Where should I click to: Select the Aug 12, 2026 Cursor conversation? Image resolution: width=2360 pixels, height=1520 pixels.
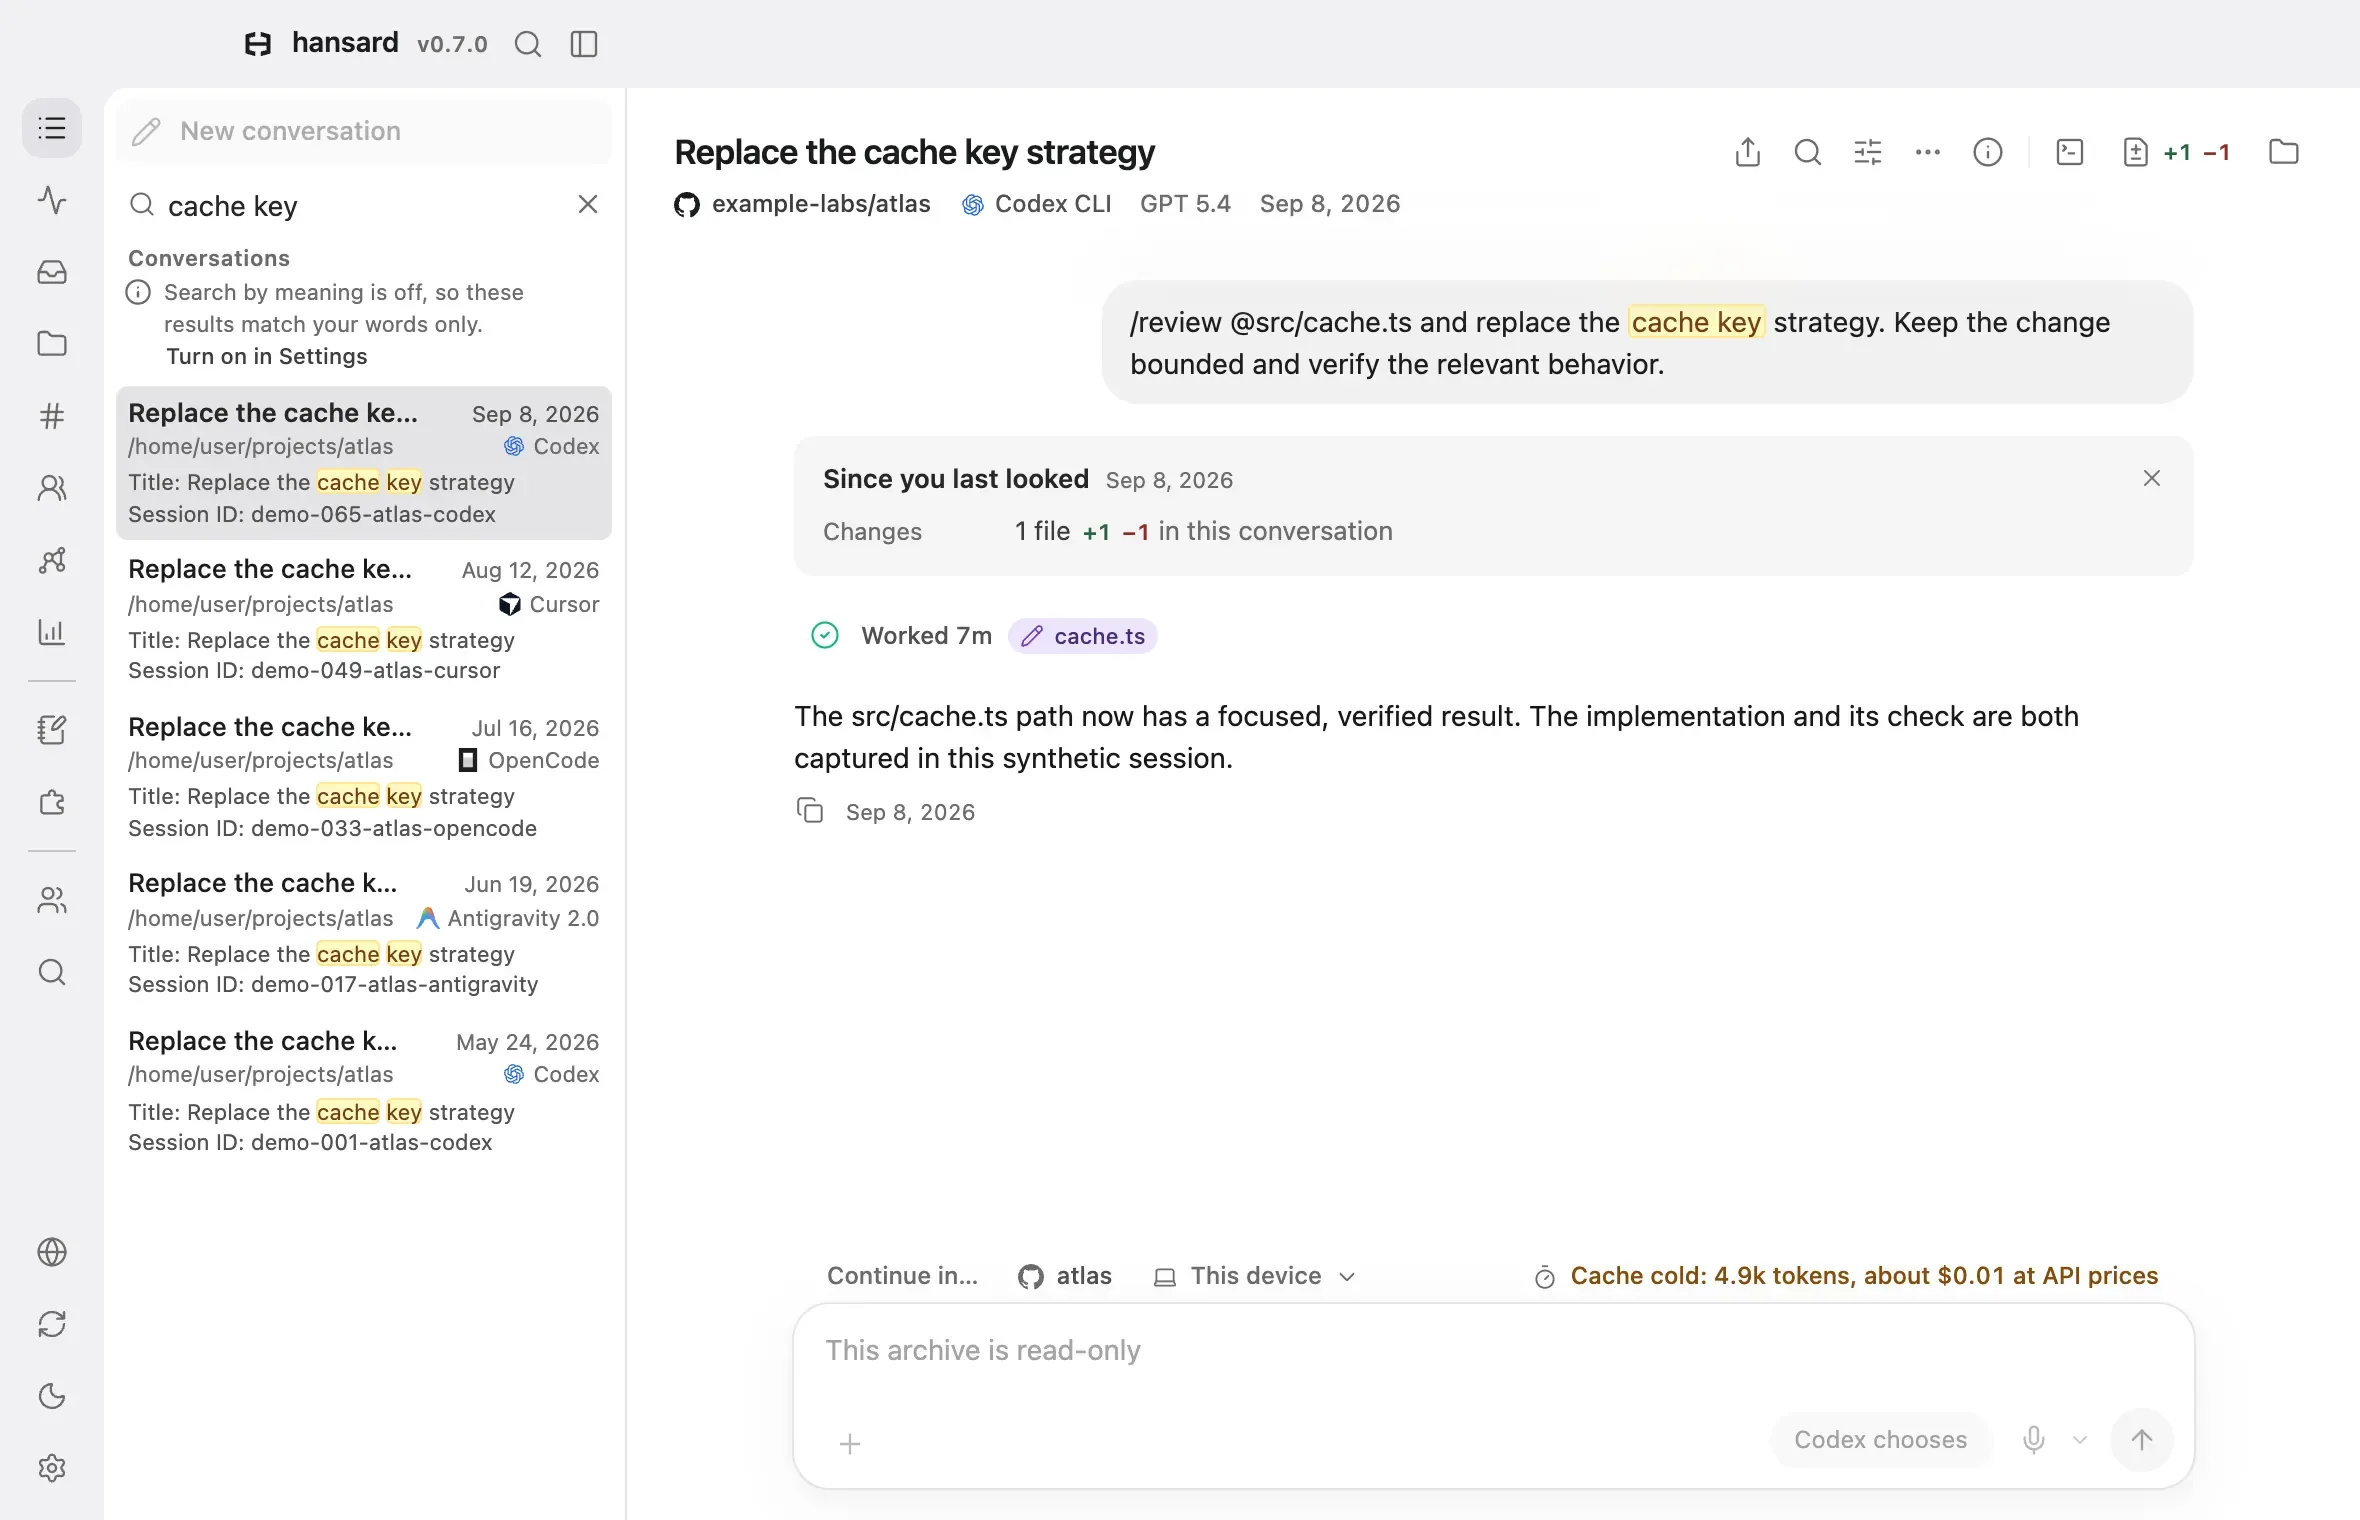pyautogui.click(x=364, y=619)
